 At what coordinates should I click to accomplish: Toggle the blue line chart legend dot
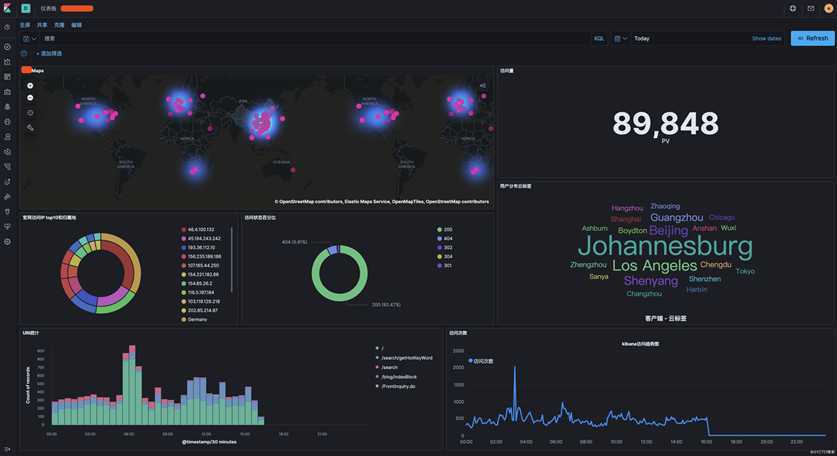pyautogui.click(x=470, y=360)
